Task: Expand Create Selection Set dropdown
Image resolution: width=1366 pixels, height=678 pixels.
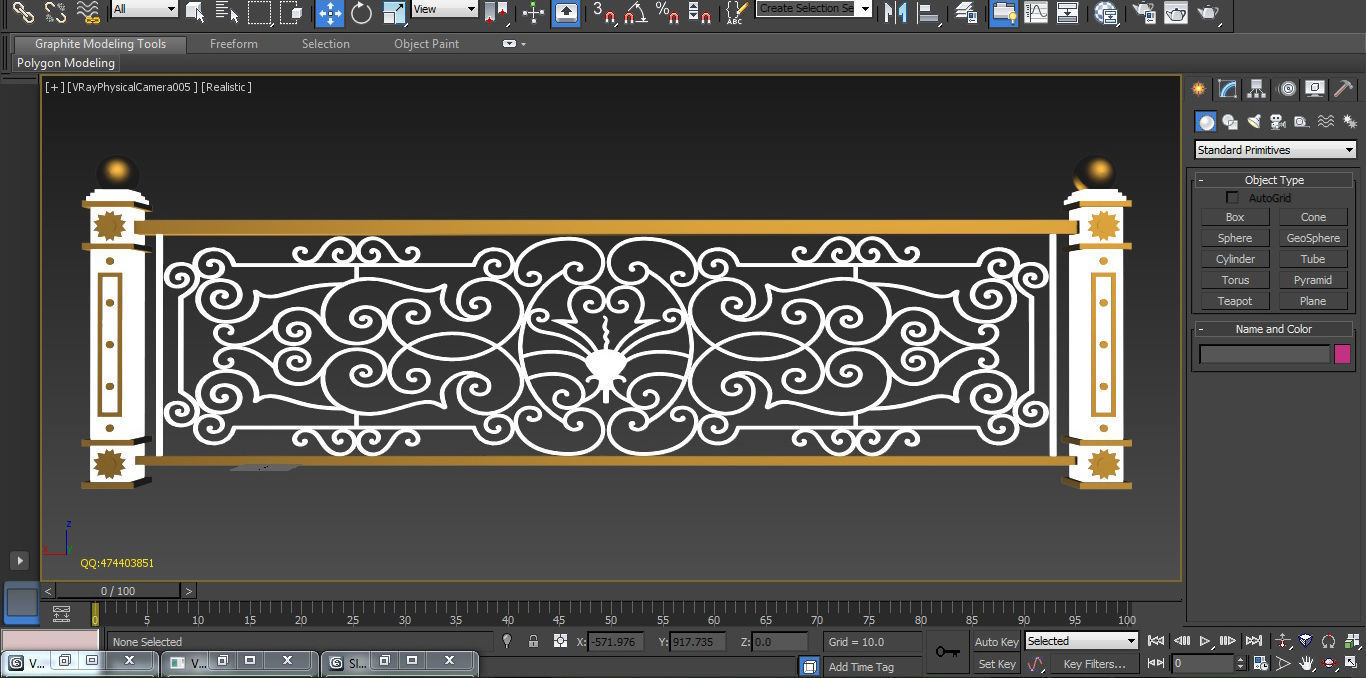Action: [x=864, y=9]
